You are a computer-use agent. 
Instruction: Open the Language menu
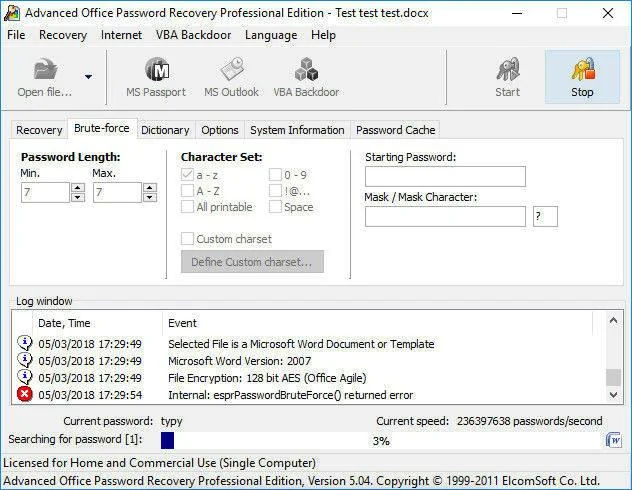(271, 35)
